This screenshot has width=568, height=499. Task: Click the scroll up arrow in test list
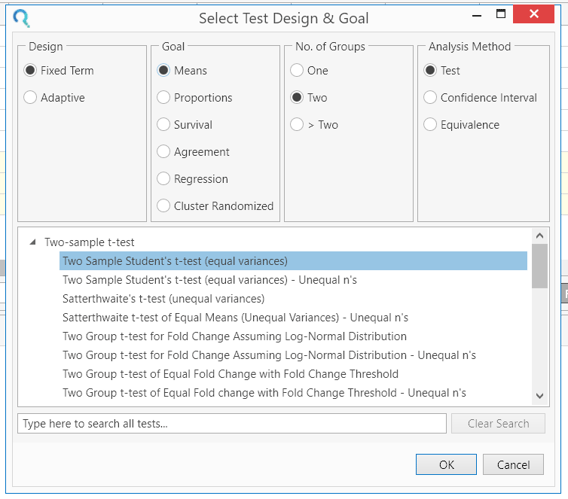539,236
